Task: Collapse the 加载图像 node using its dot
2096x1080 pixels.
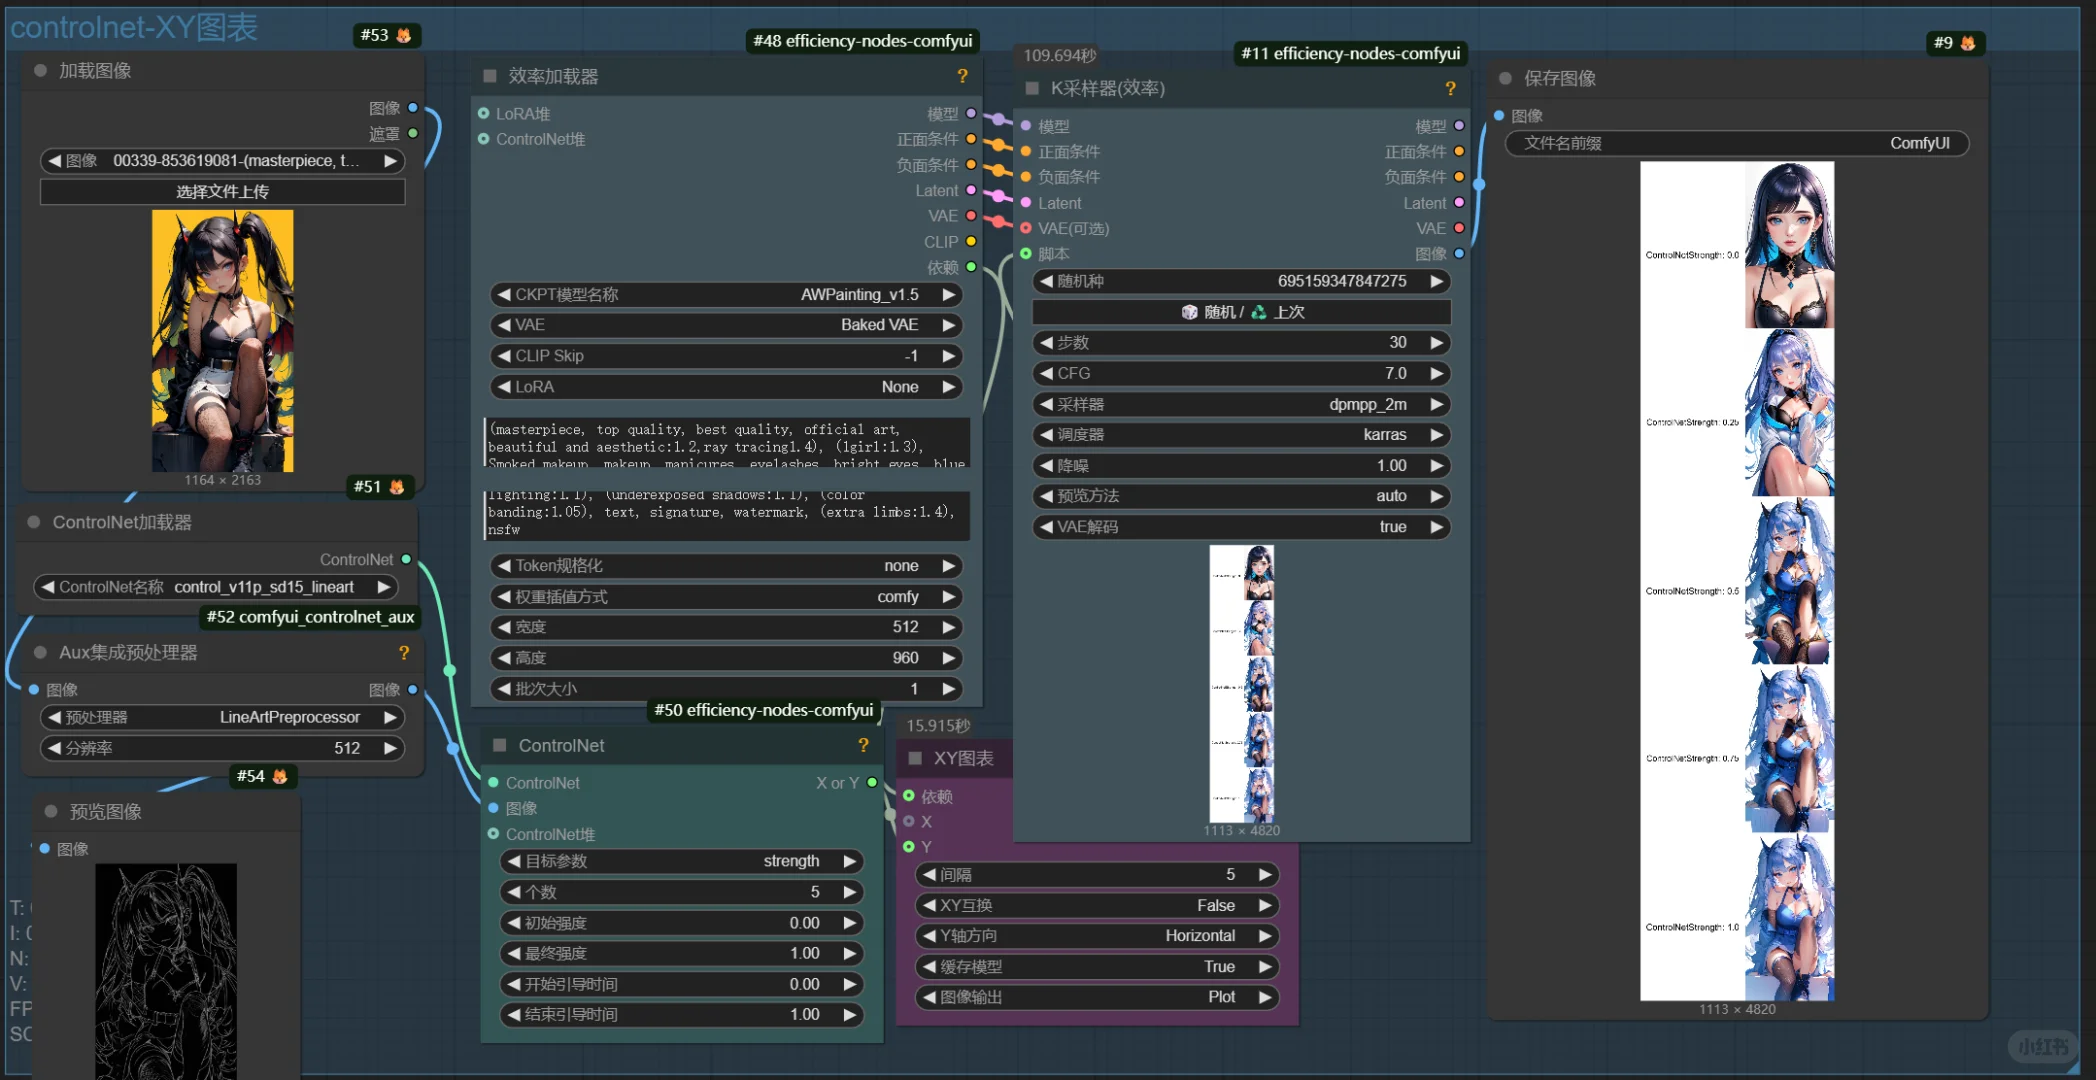Action: coord(41,71)
